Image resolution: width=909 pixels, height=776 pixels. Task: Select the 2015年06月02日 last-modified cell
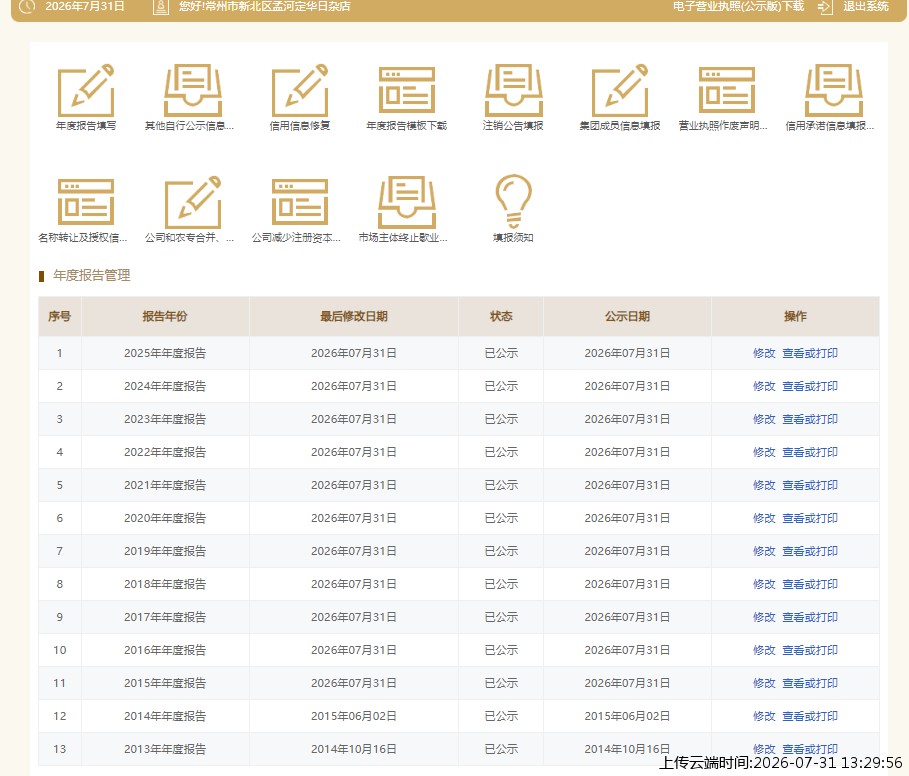pyautogui.click(x=354, y=716)
